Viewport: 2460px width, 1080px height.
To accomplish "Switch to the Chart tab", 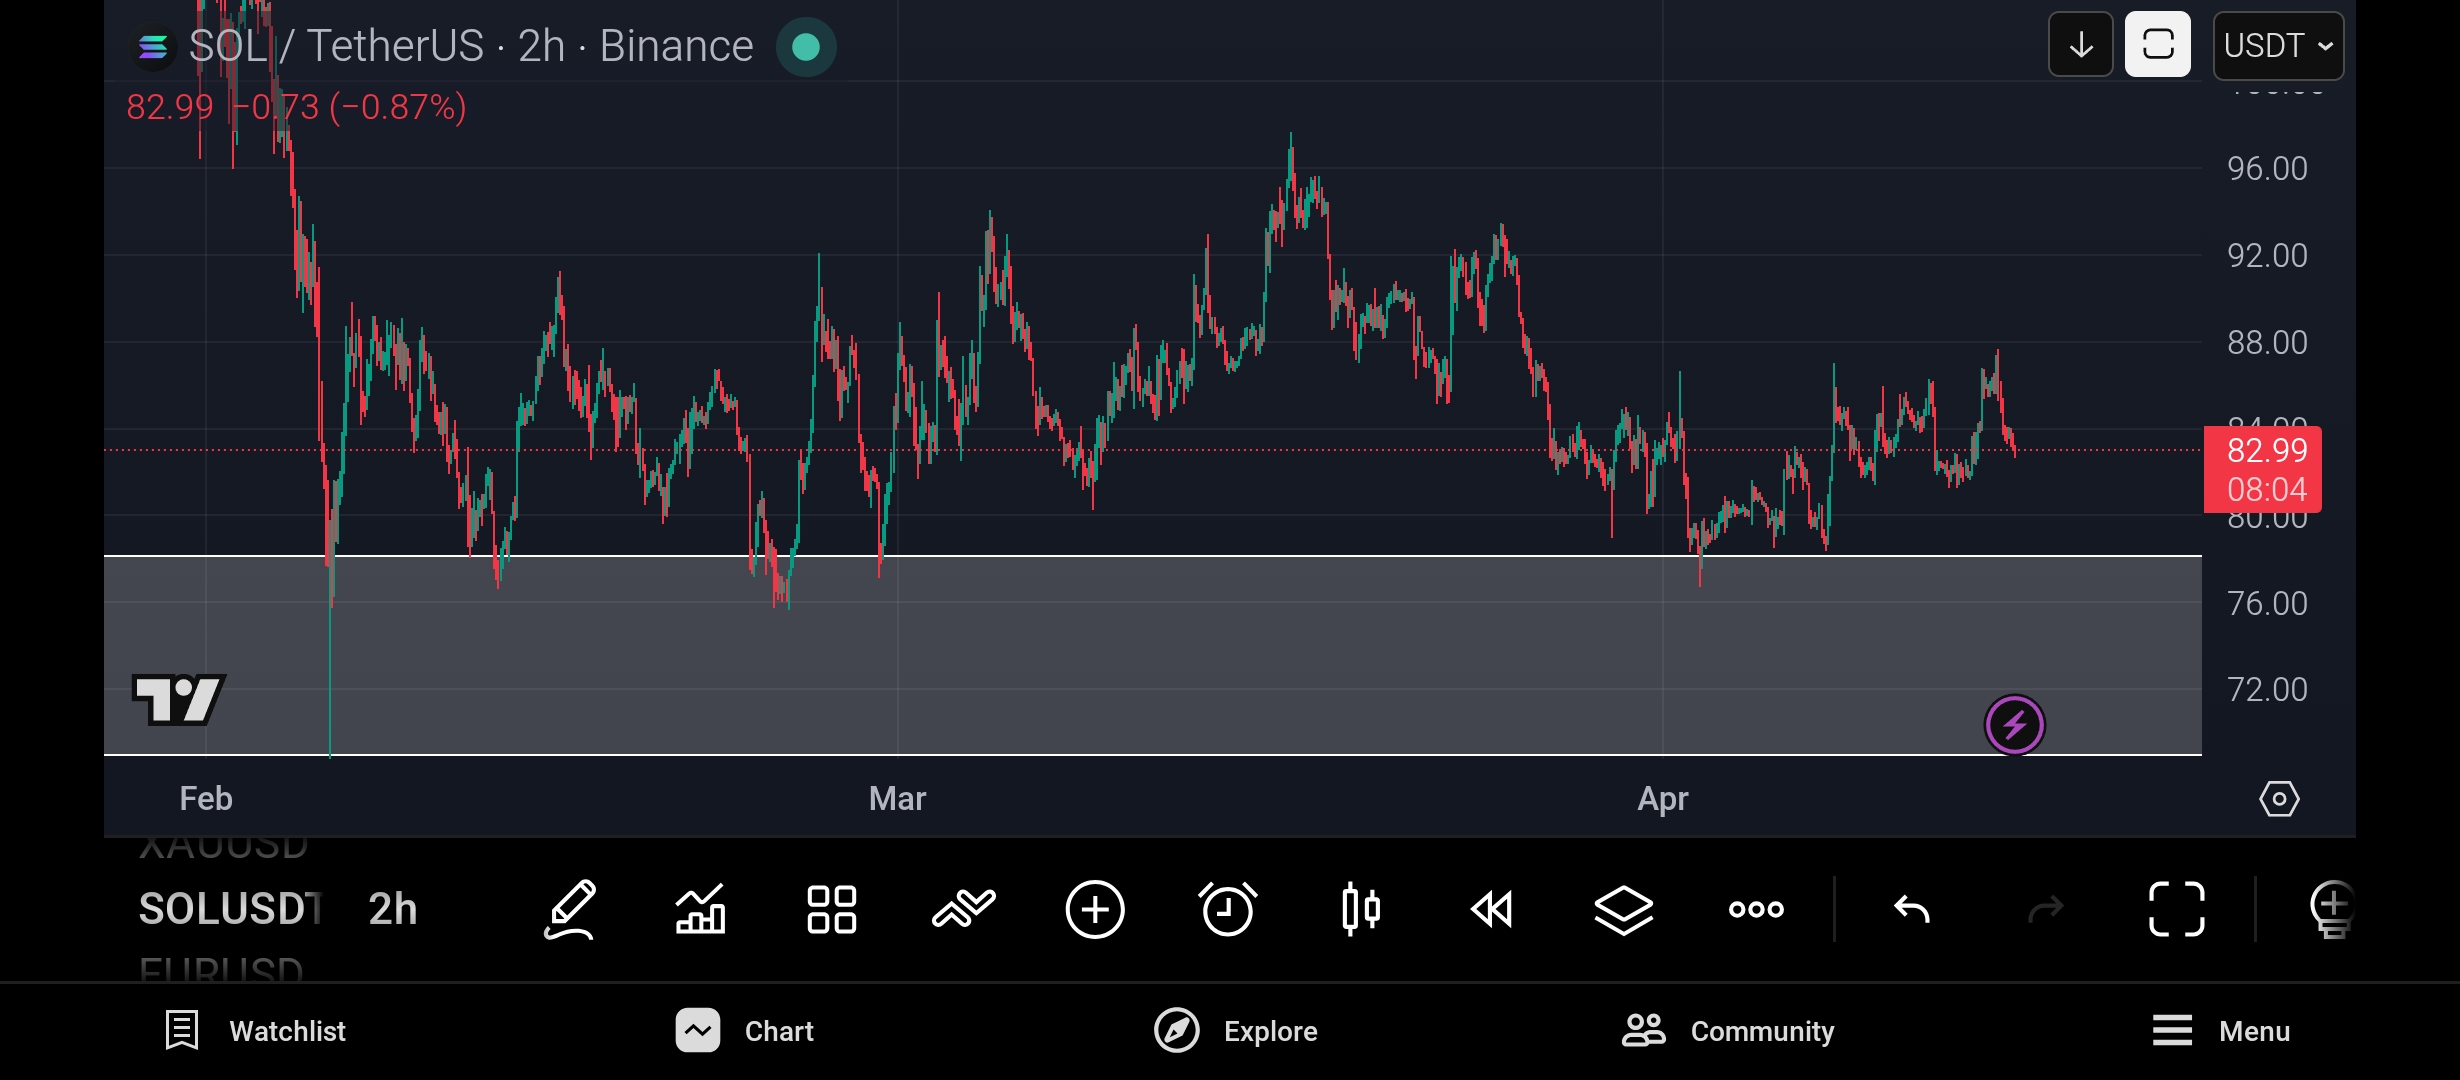I will [745, 1031].
